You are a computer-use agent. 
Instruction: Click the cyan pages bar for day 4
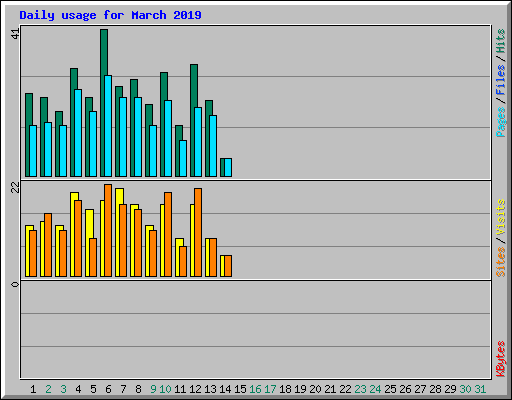78,133
